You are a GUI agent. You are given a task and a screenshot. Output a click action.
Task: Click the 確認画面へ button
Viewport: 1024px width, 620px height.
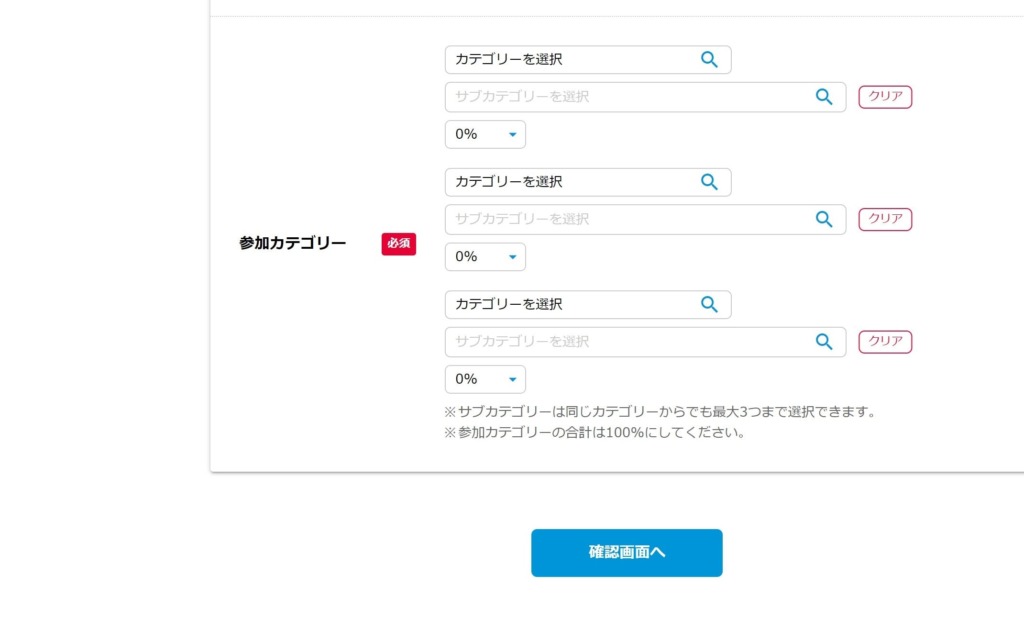click(x=627, y=553)
